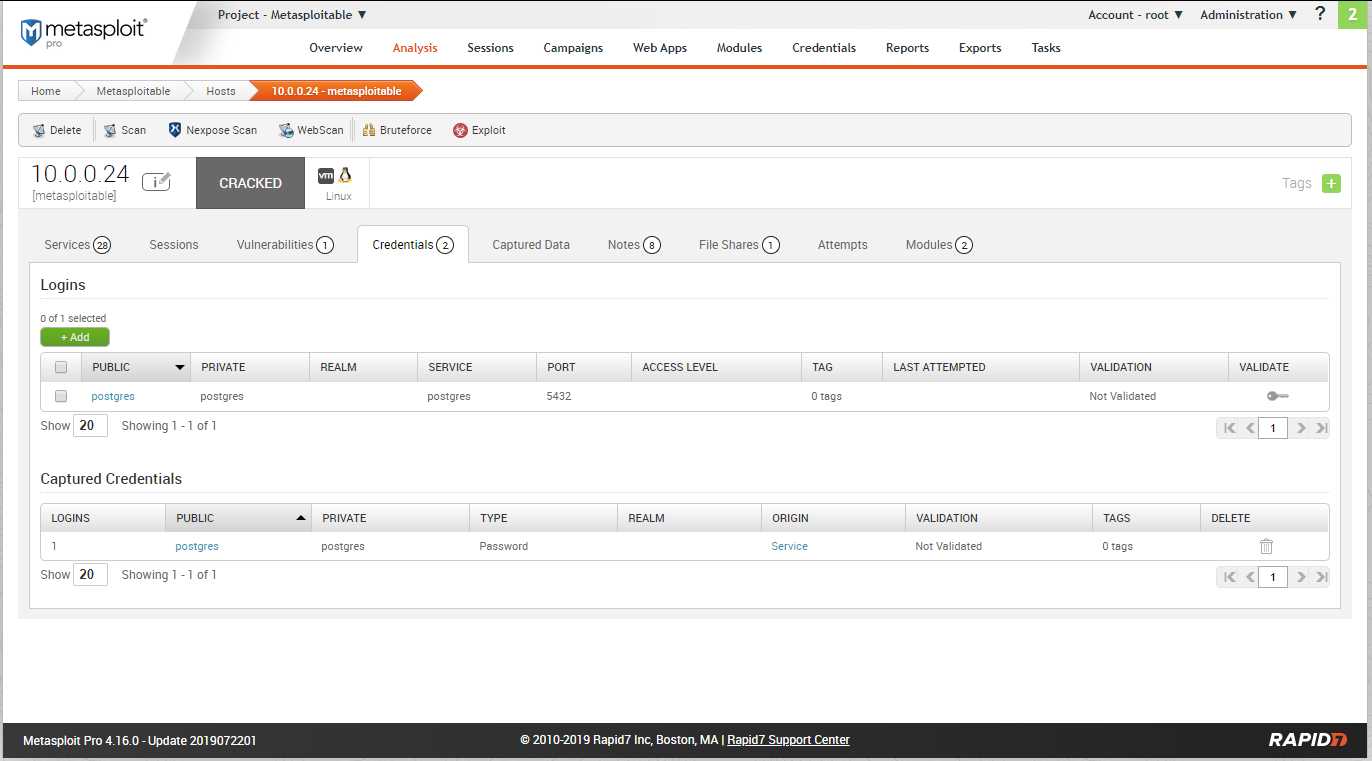Click the Metasploit Pro logo

[x=83, y=31]
